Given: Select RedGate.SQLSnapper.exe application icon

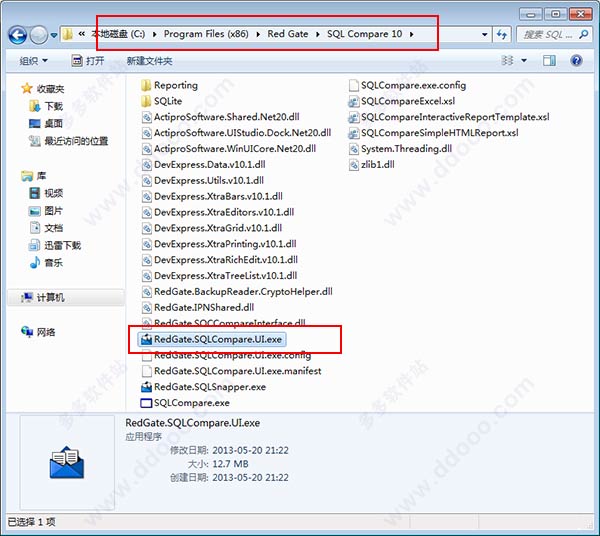Looking at the screenshot, I should click(x=146, y=387).
